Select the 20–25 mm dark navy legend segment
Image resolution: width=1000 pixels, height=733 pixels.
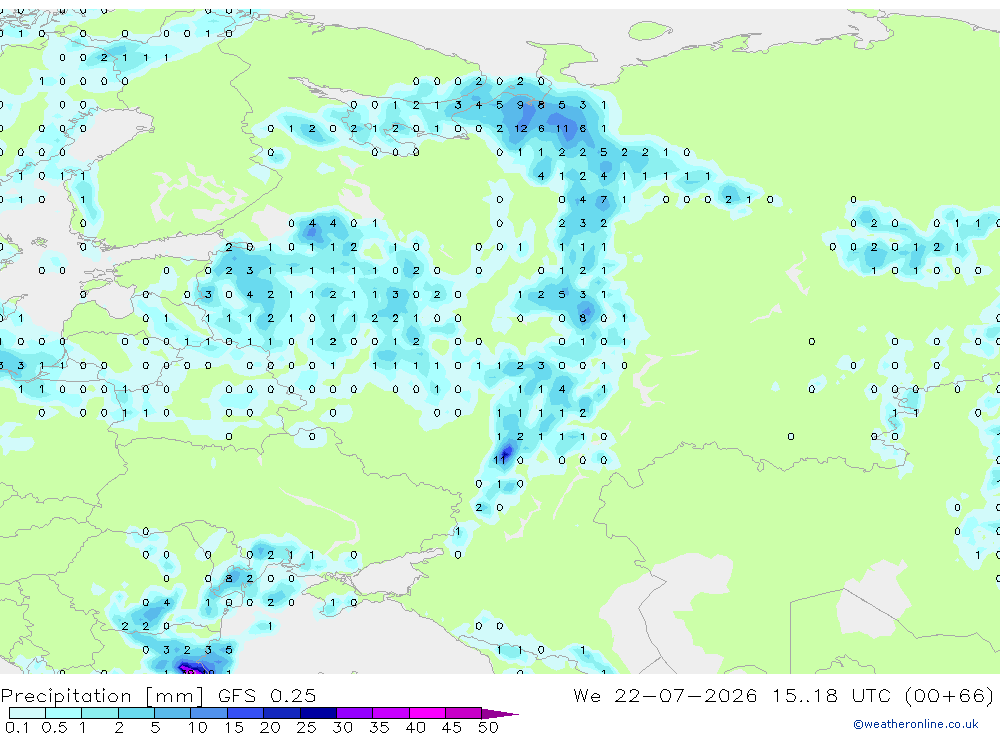pyautogui.click(x=281, y=713)
